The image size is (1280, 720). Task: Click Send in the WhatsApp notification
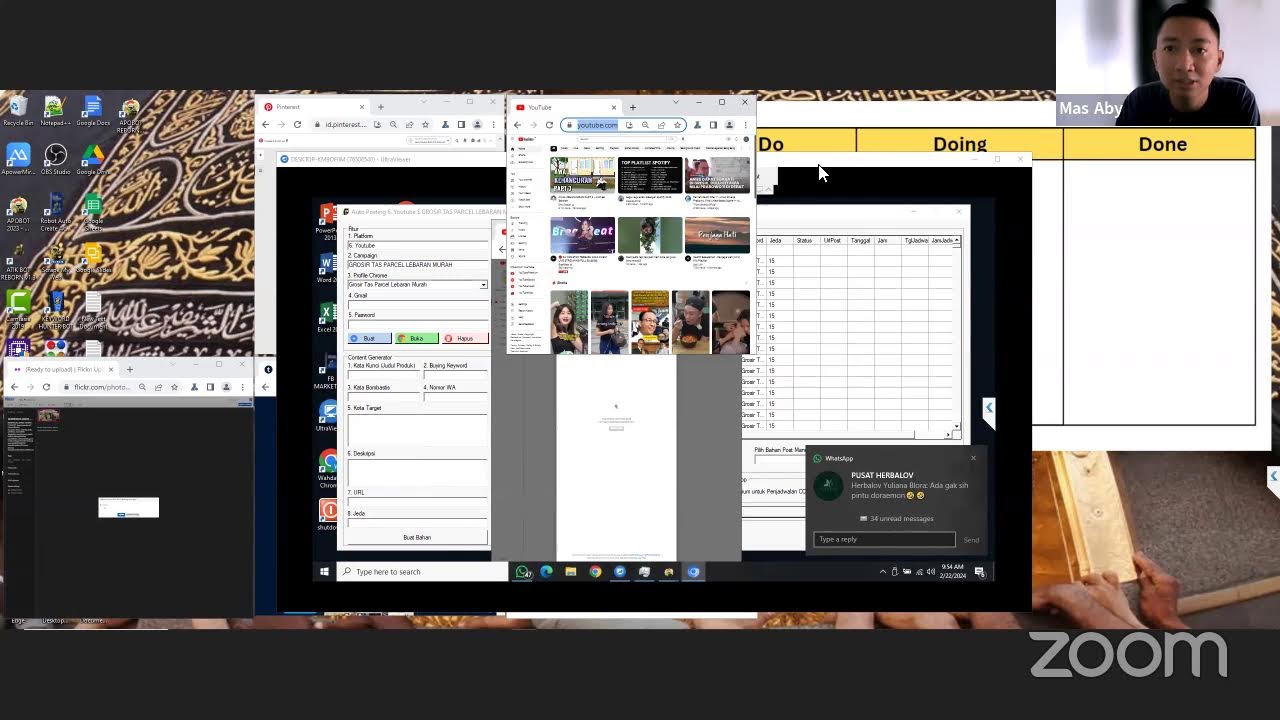971,540
